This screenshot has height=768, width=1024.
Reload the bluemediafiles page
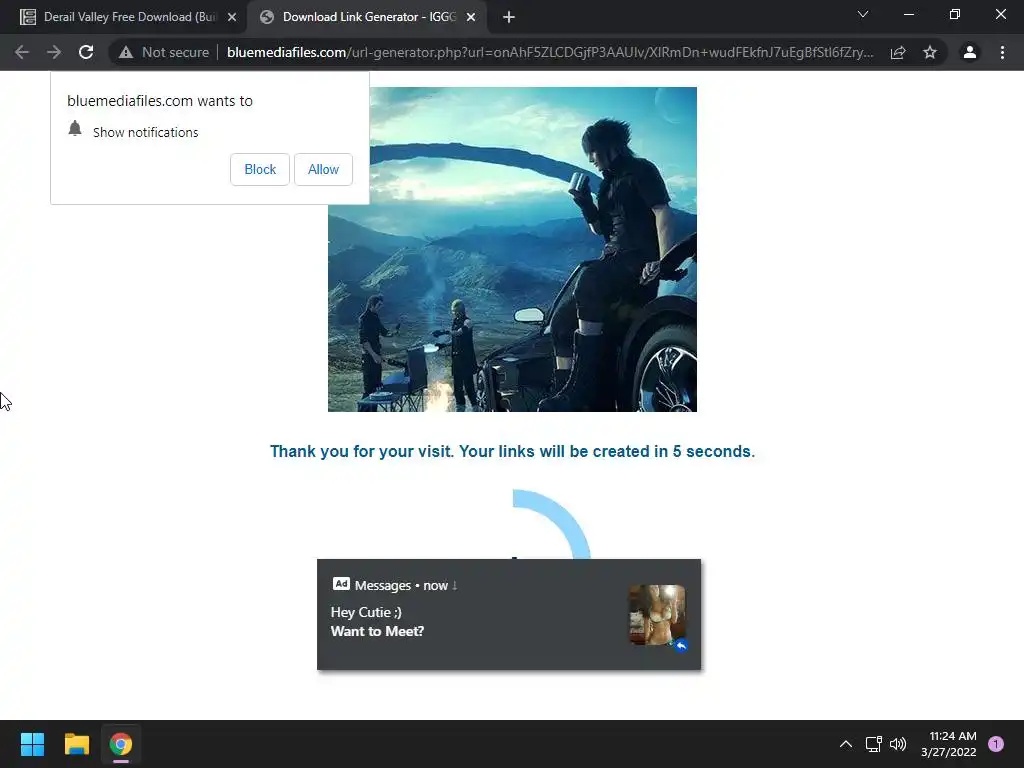pos(86,52)
